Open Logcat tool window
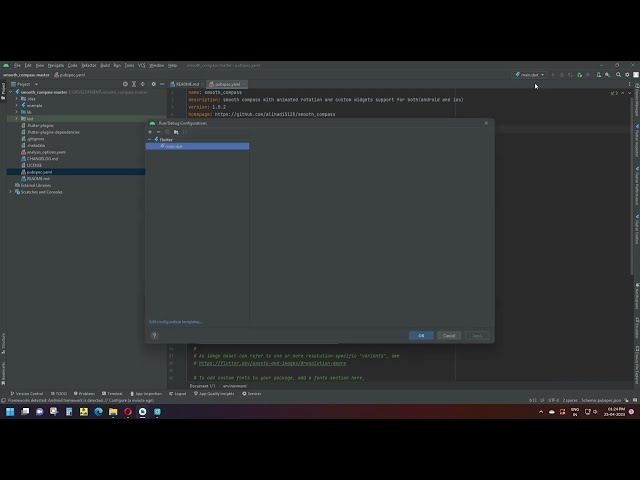Viewport: 640px width, 480px height. [x=178, y=394]
